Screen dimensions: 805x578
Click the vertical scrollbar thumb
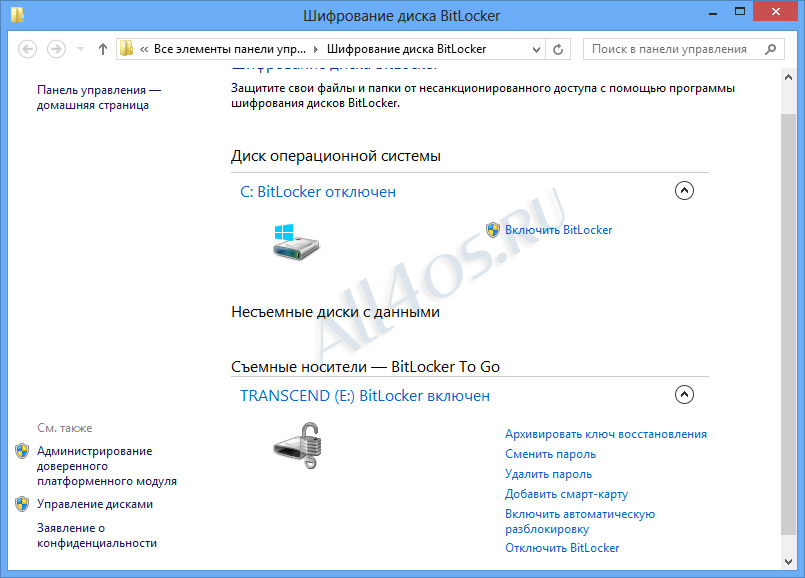pos(789,324)
